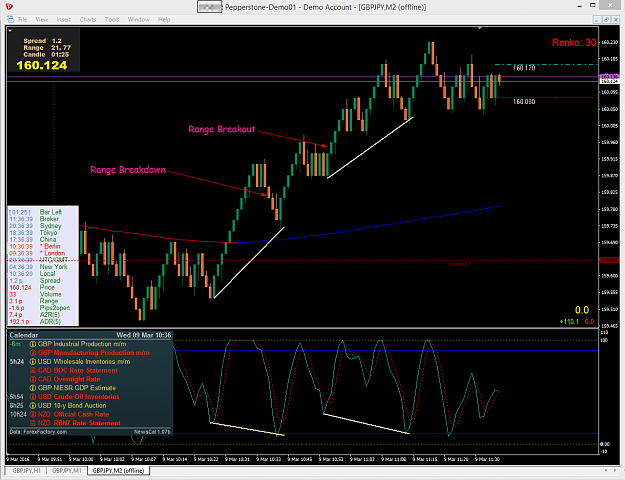This screenshot has height=480, width=625.
Task: Click CAD BOC Rate Statement event
Action: point(78,370)
